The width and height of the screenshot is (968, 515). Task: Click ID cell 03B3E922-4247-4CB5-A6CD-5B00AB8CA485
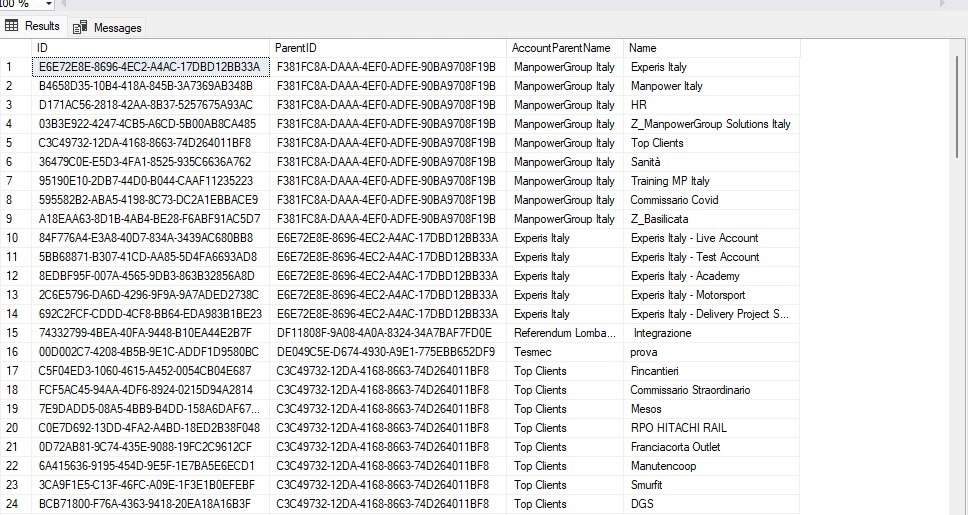[150, 124]
